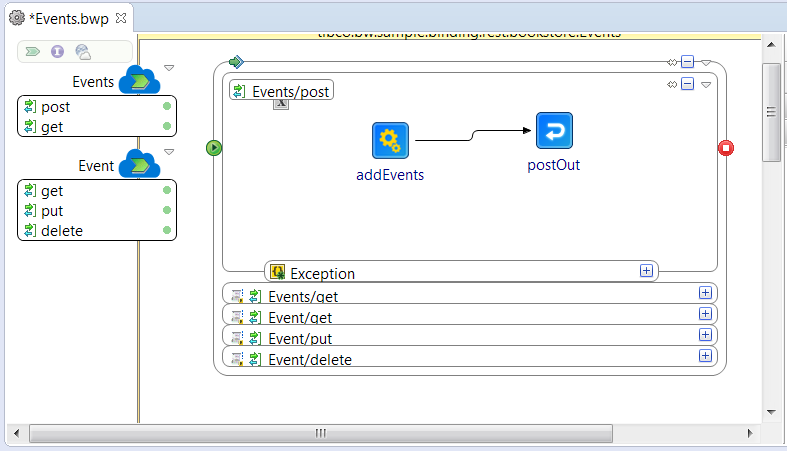Select the Events/get handler row

pos(470,294)
